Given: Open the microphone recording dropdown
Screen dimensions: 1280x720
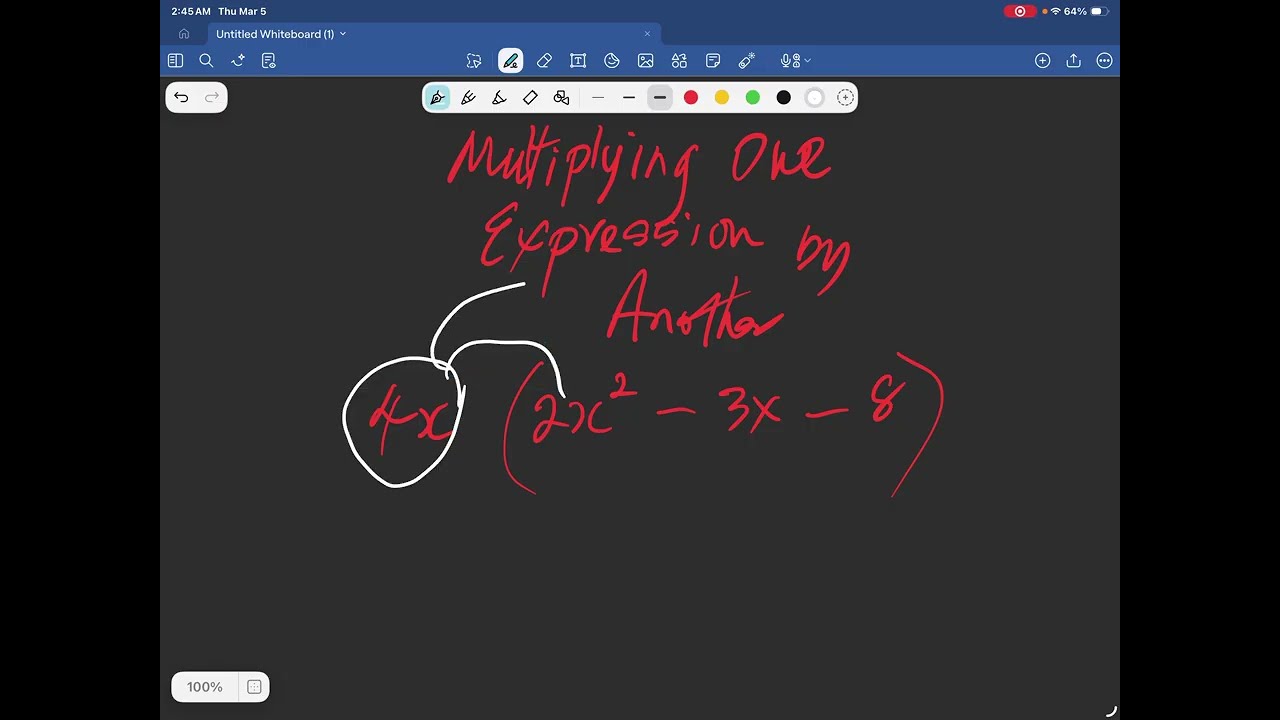Looking at the screenshot, I should pos(795,61).
